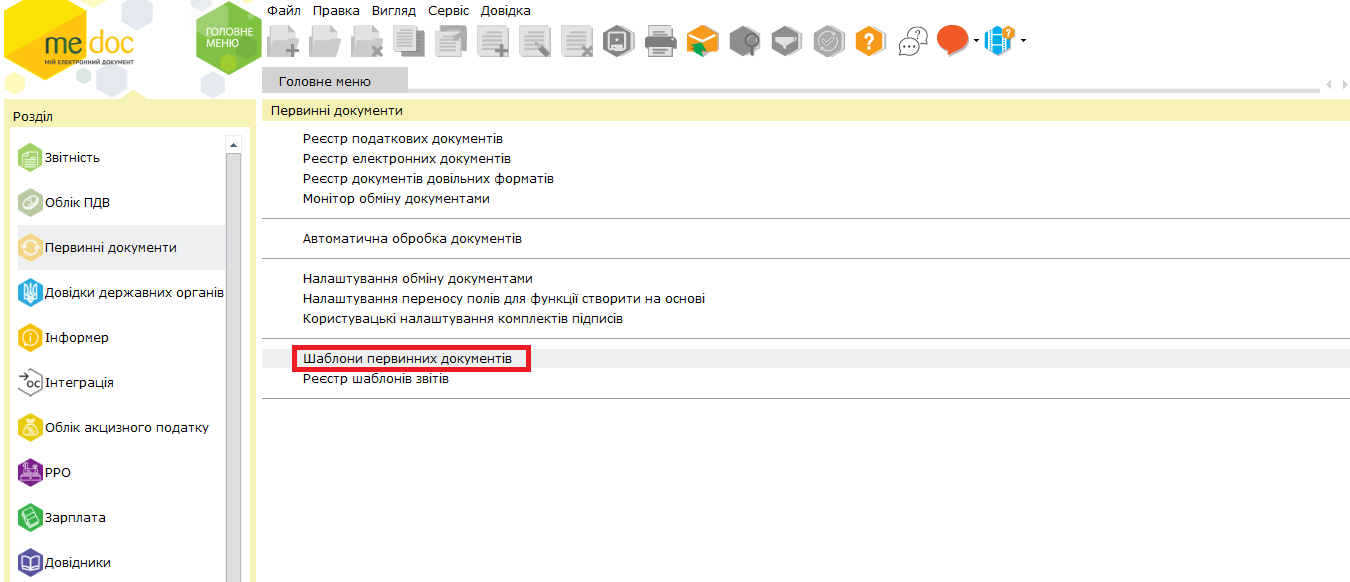Open Реєстр податкових документів
Viewport: 1350px width, 582px height.
[x=403, y=138]
